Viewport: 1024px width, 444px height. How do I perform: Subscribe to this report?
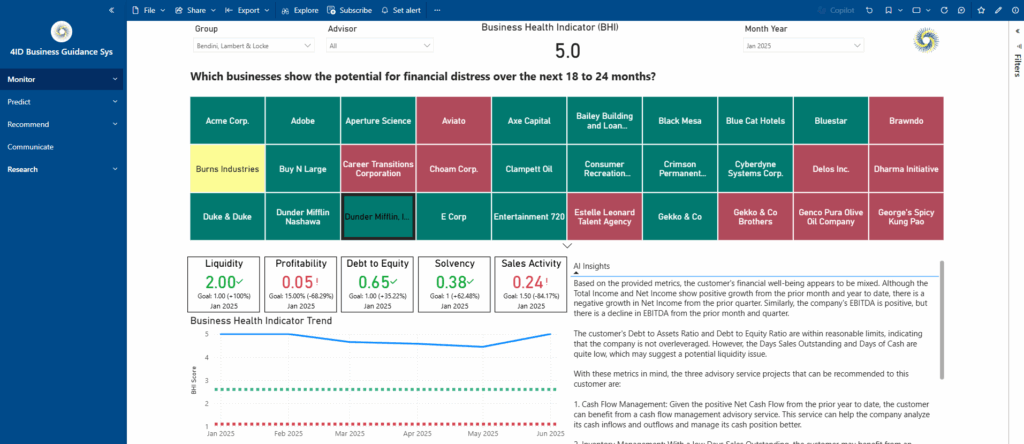pos(349,10)
